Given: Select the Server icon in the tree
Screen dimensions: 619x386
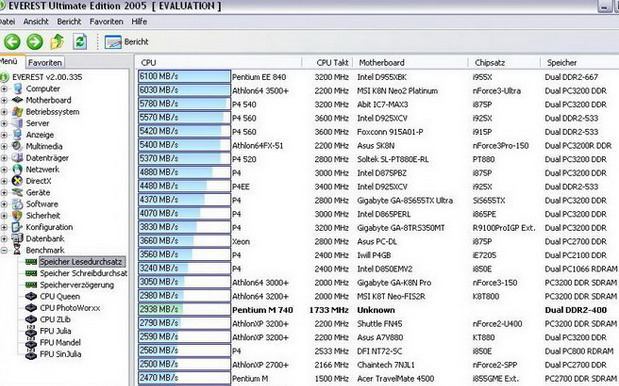Looking at the screenshot, I should pos(18,123).
